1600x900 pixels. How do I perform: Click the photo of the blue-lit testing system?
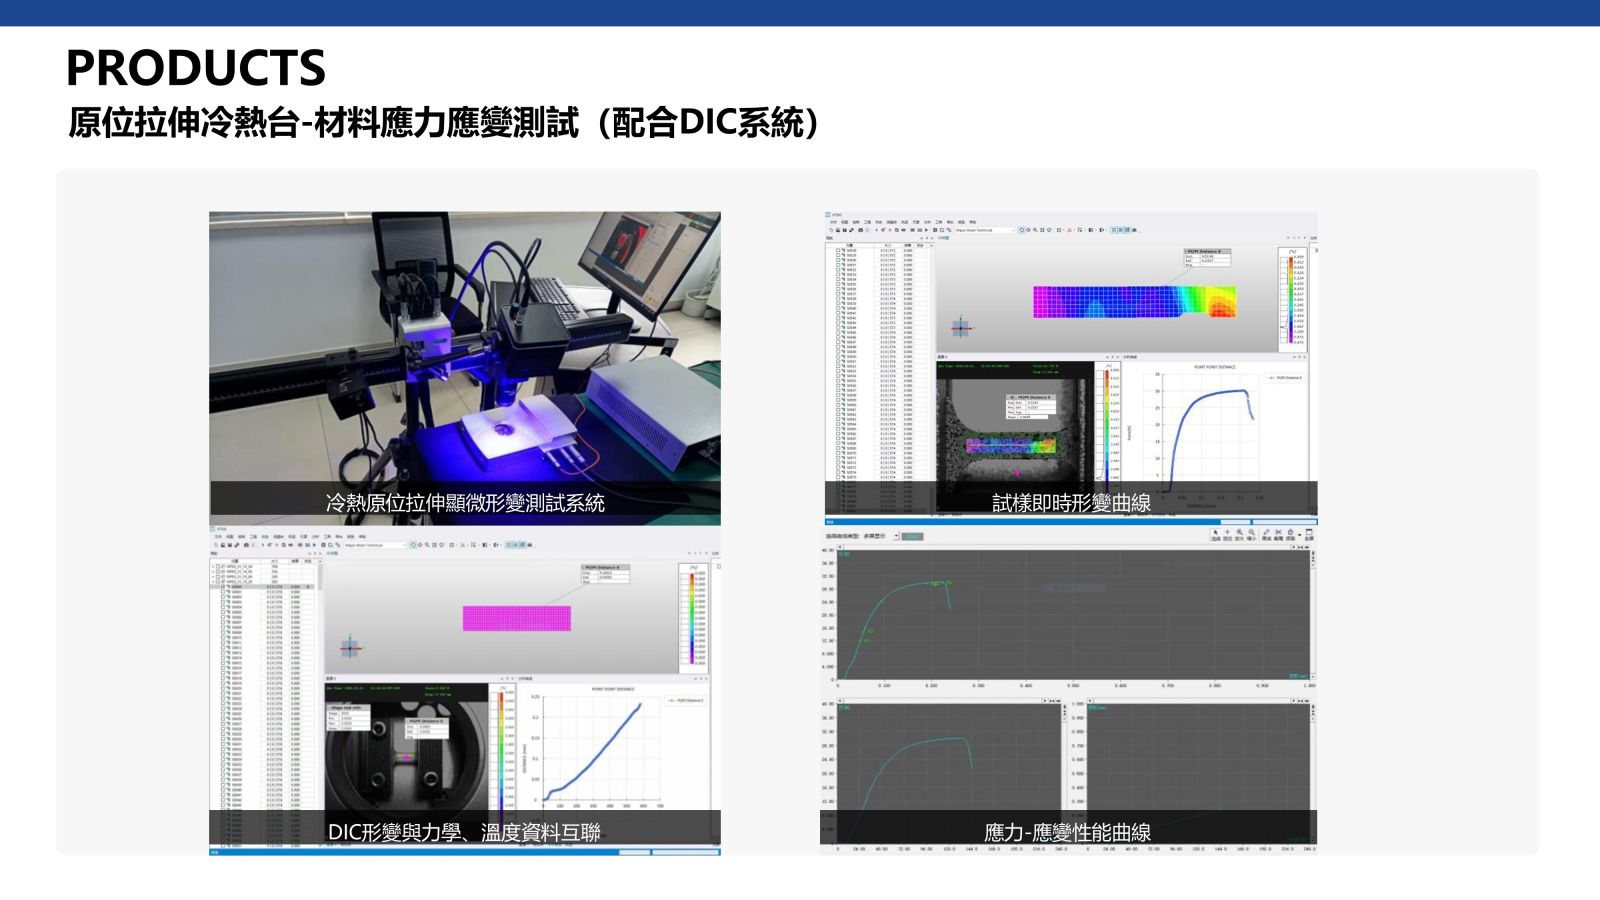(464, 350)
